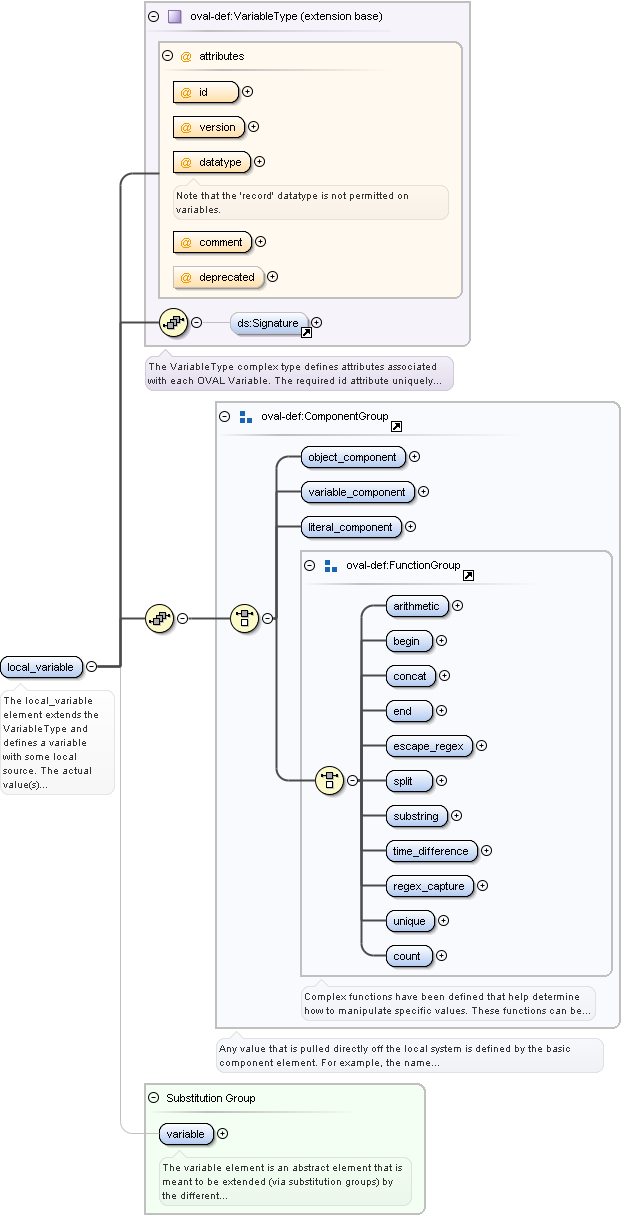Click the deprecated attribute box
This screenshot has width=638, height=1216.
217,277
